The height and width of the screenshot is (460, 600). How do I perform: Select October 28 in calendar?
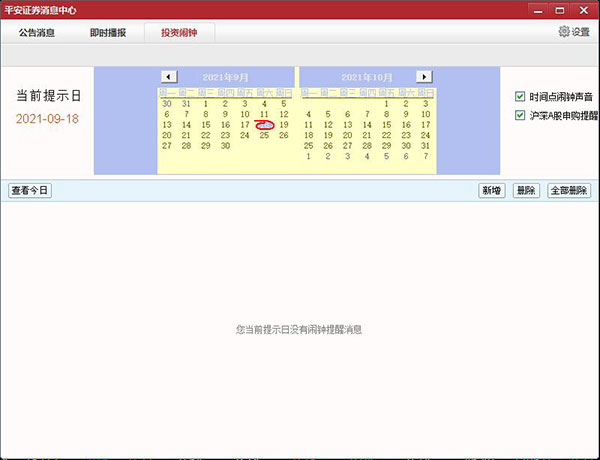[367, 145]
